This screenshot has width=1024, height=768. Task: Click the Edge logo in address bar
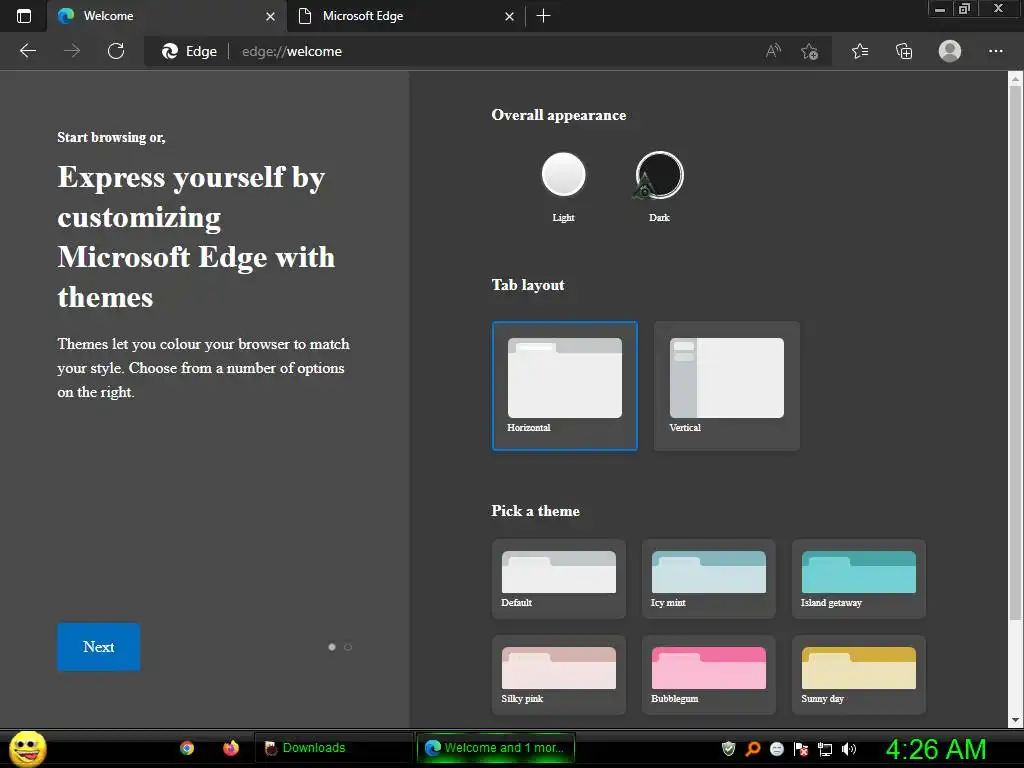tap(170, 51)
